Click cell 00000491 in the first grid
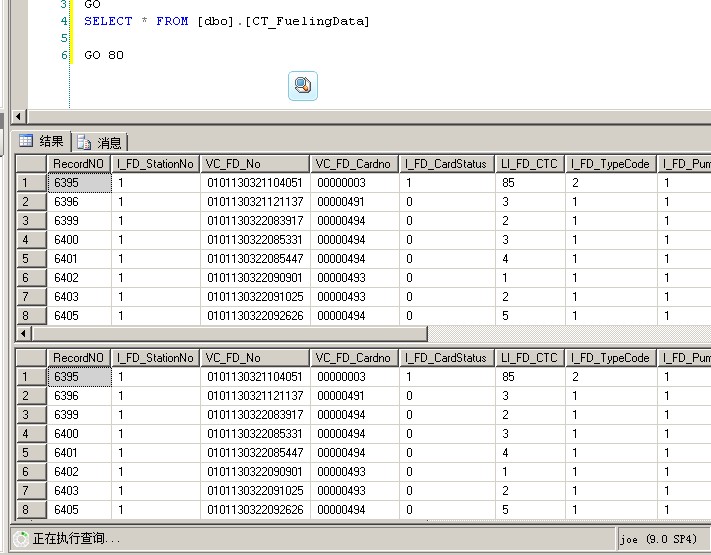 [355, 202]
